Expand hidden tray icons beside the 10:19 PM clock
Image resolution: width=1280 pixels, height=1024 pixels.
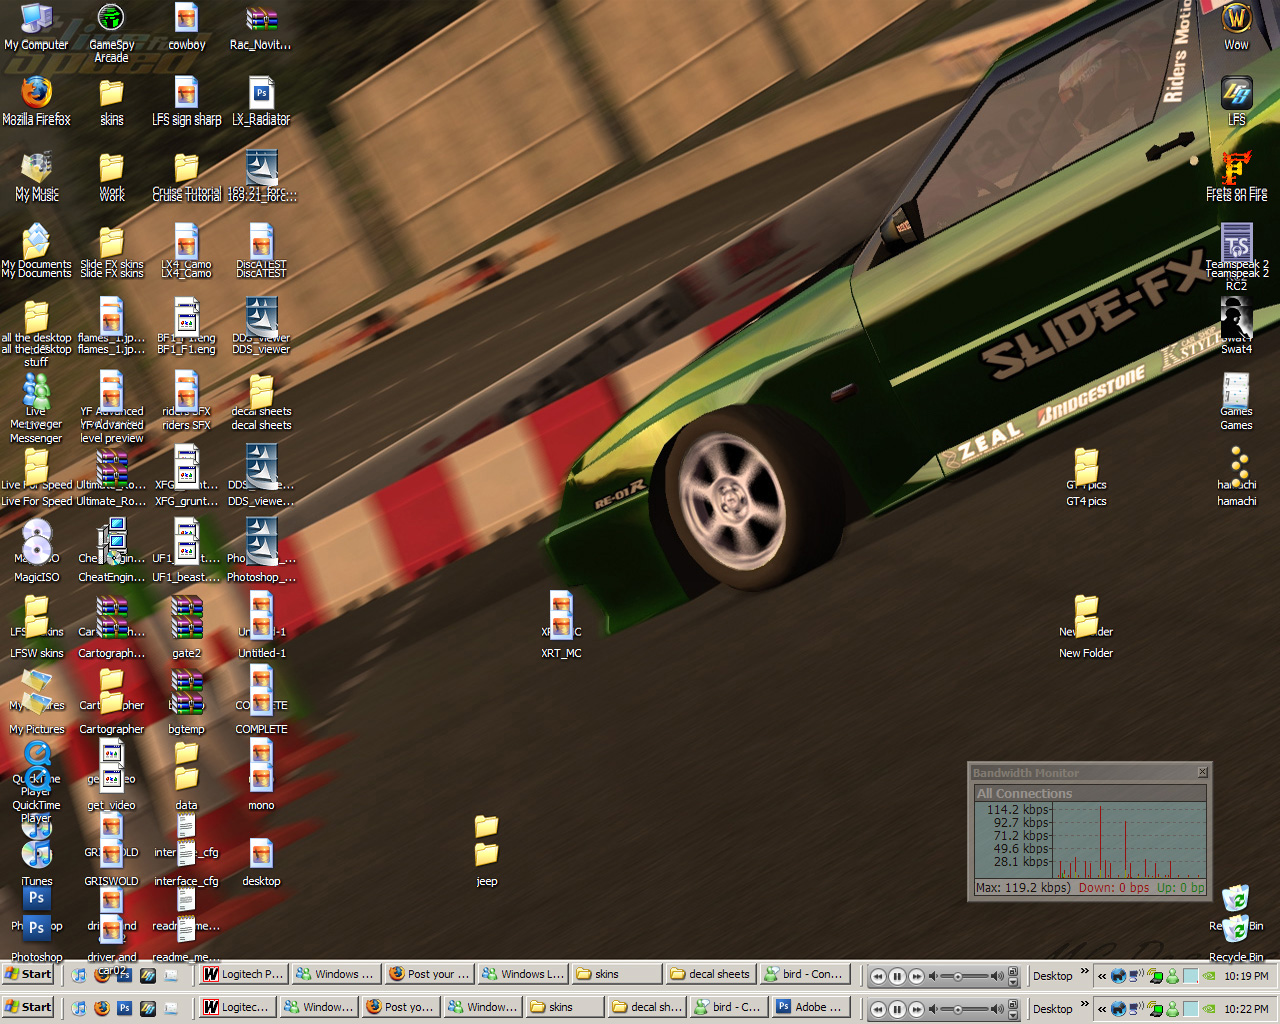[1102, 976]
